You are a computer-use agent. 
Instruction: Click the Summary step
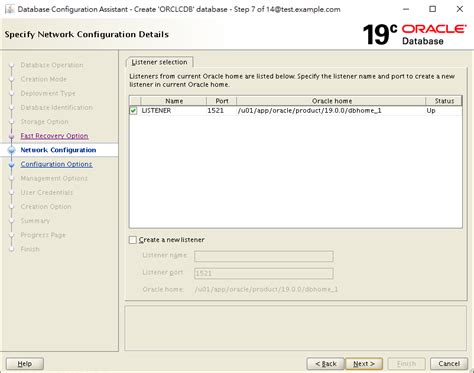click(35, 221)
